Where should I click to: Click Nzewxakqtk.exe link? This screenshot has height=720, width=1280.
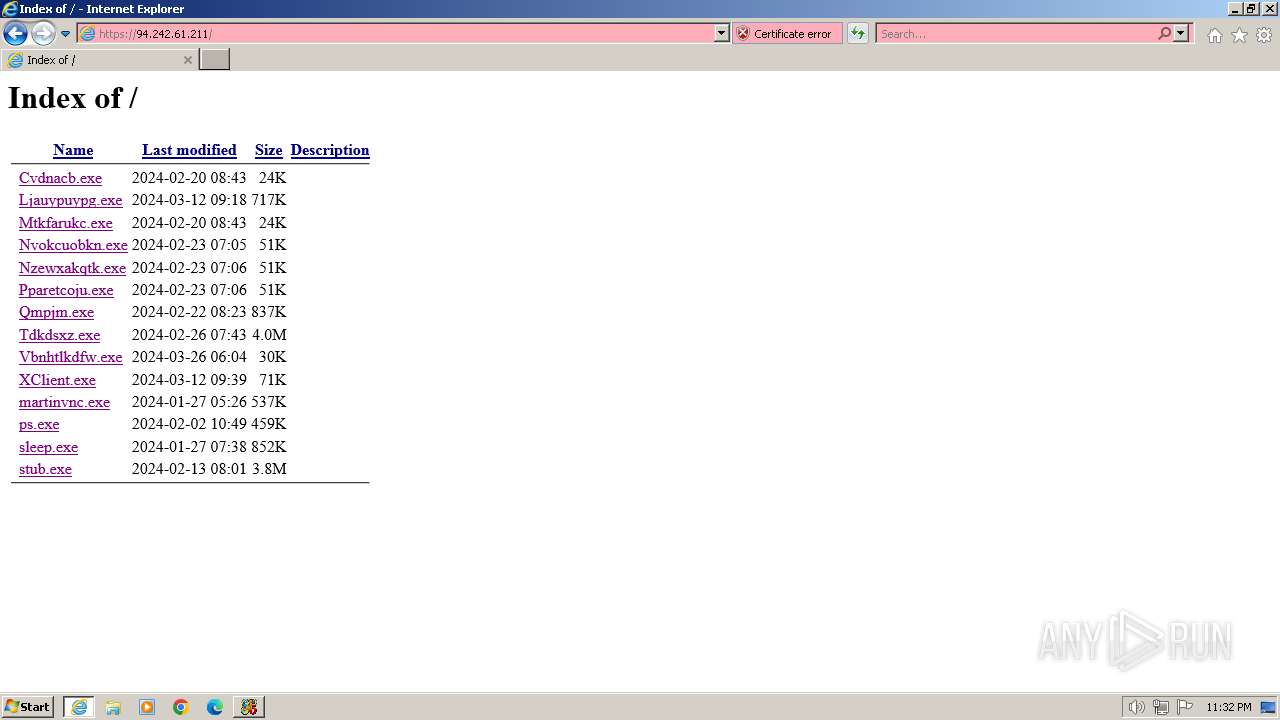[72, 268]
